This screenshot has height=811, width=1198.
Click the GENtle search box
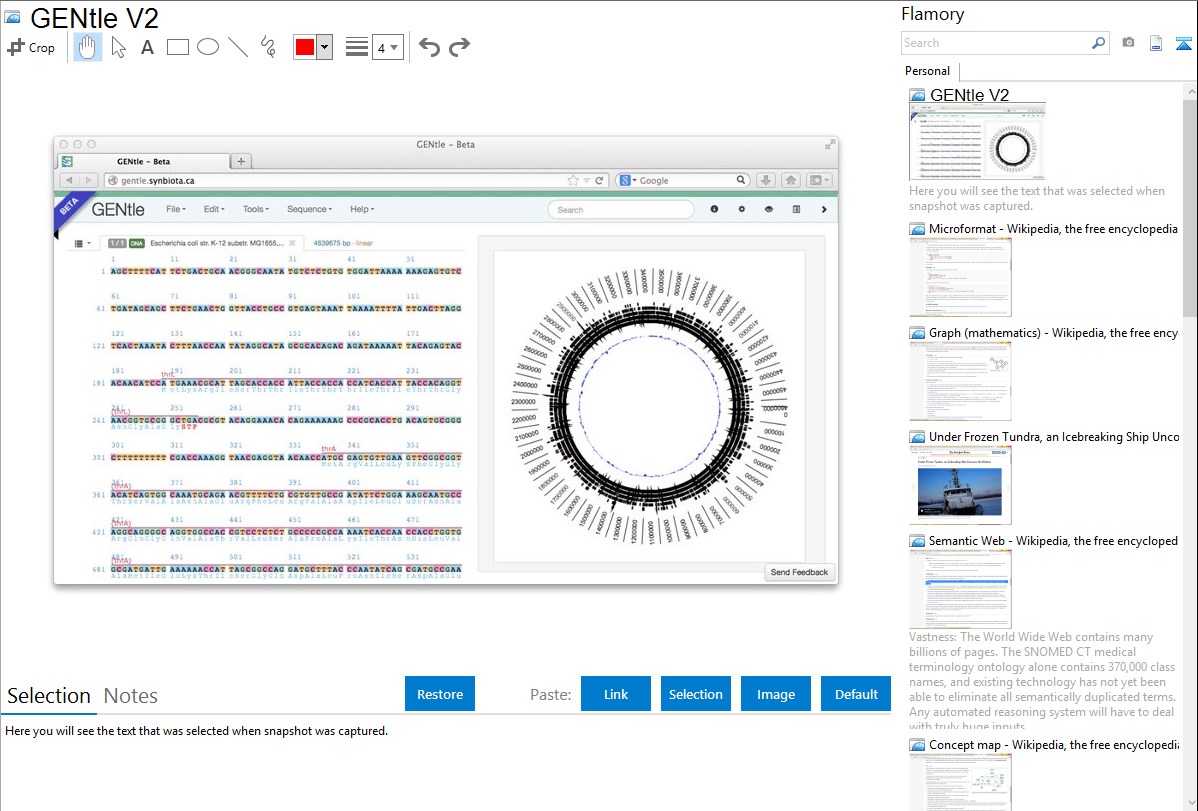coord(620,209)
